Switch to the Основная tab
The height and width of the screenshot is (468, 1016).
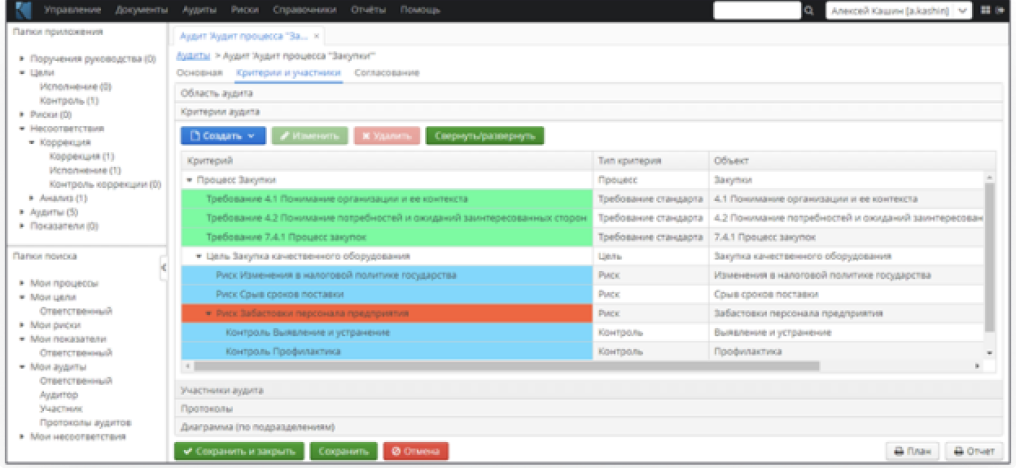pyautogui.click(x=200, y=73)
